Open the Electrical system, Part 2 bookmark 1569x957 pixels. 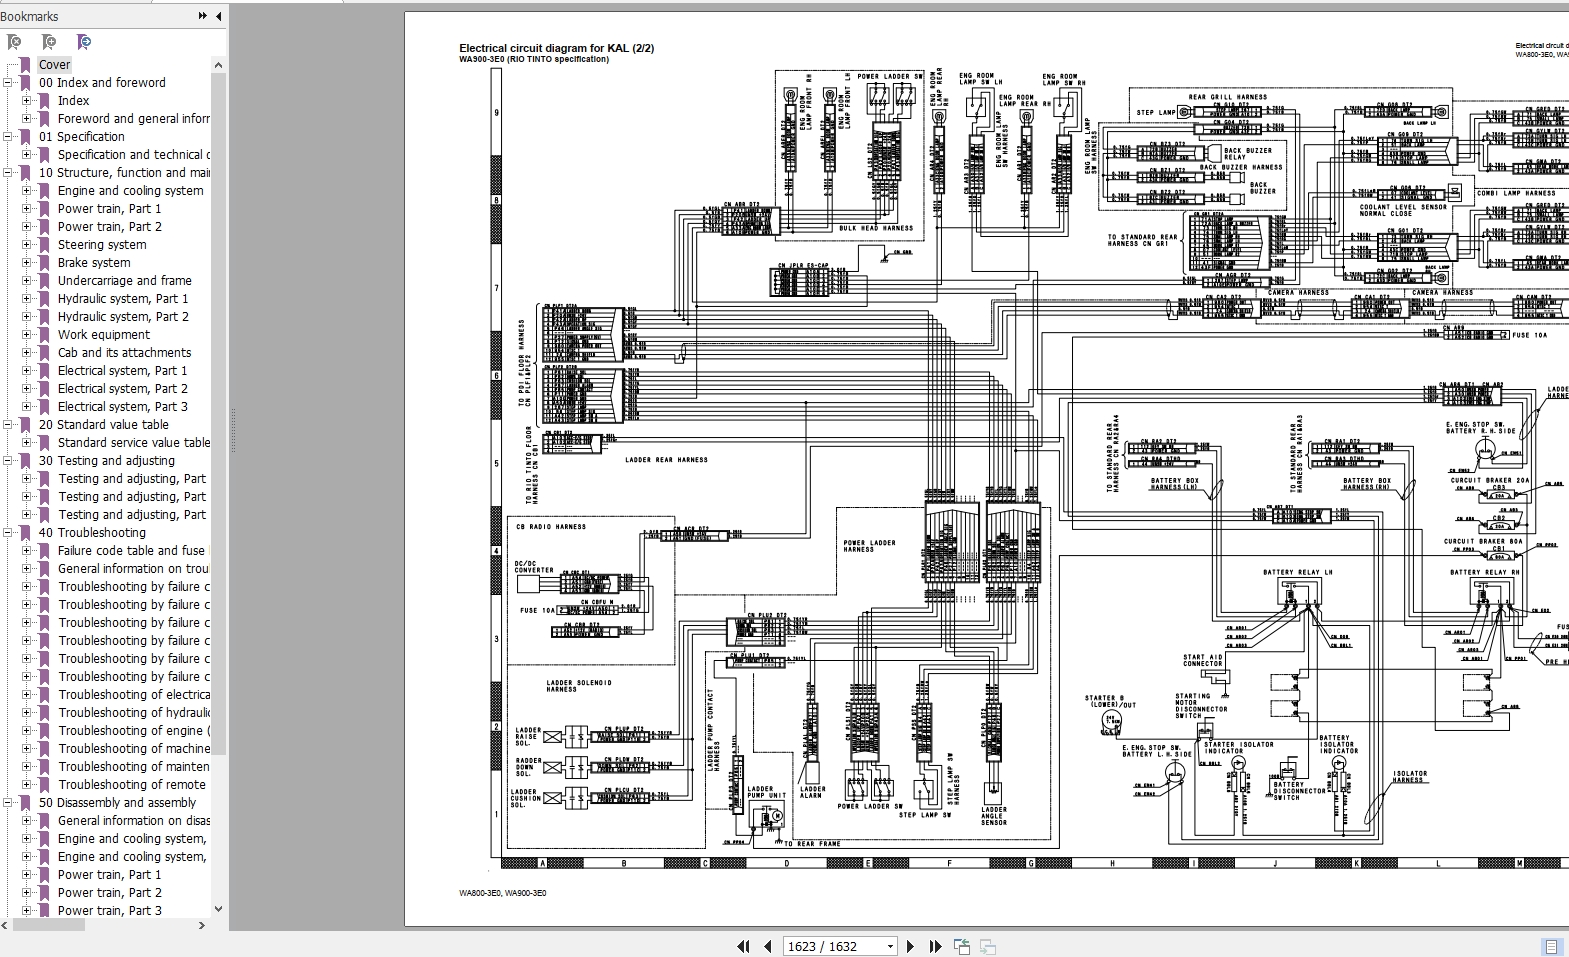point(122,389)
